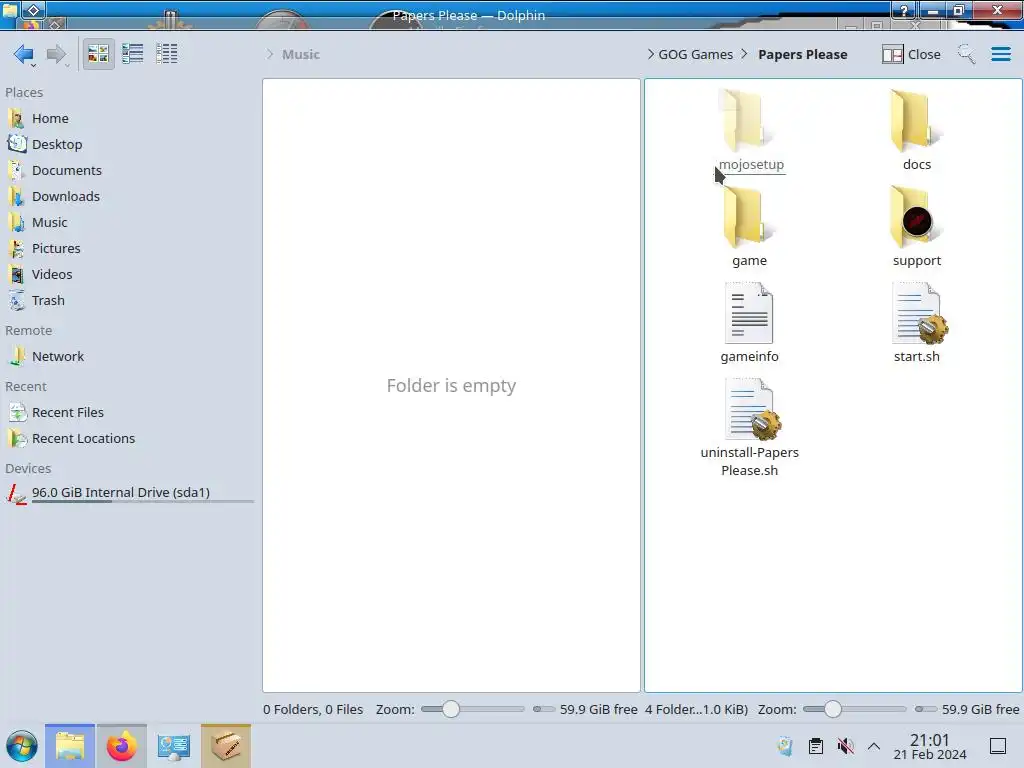Screen dimensions: 1024x768
Task: Go back with the blue back arrow
Action: 24,54
